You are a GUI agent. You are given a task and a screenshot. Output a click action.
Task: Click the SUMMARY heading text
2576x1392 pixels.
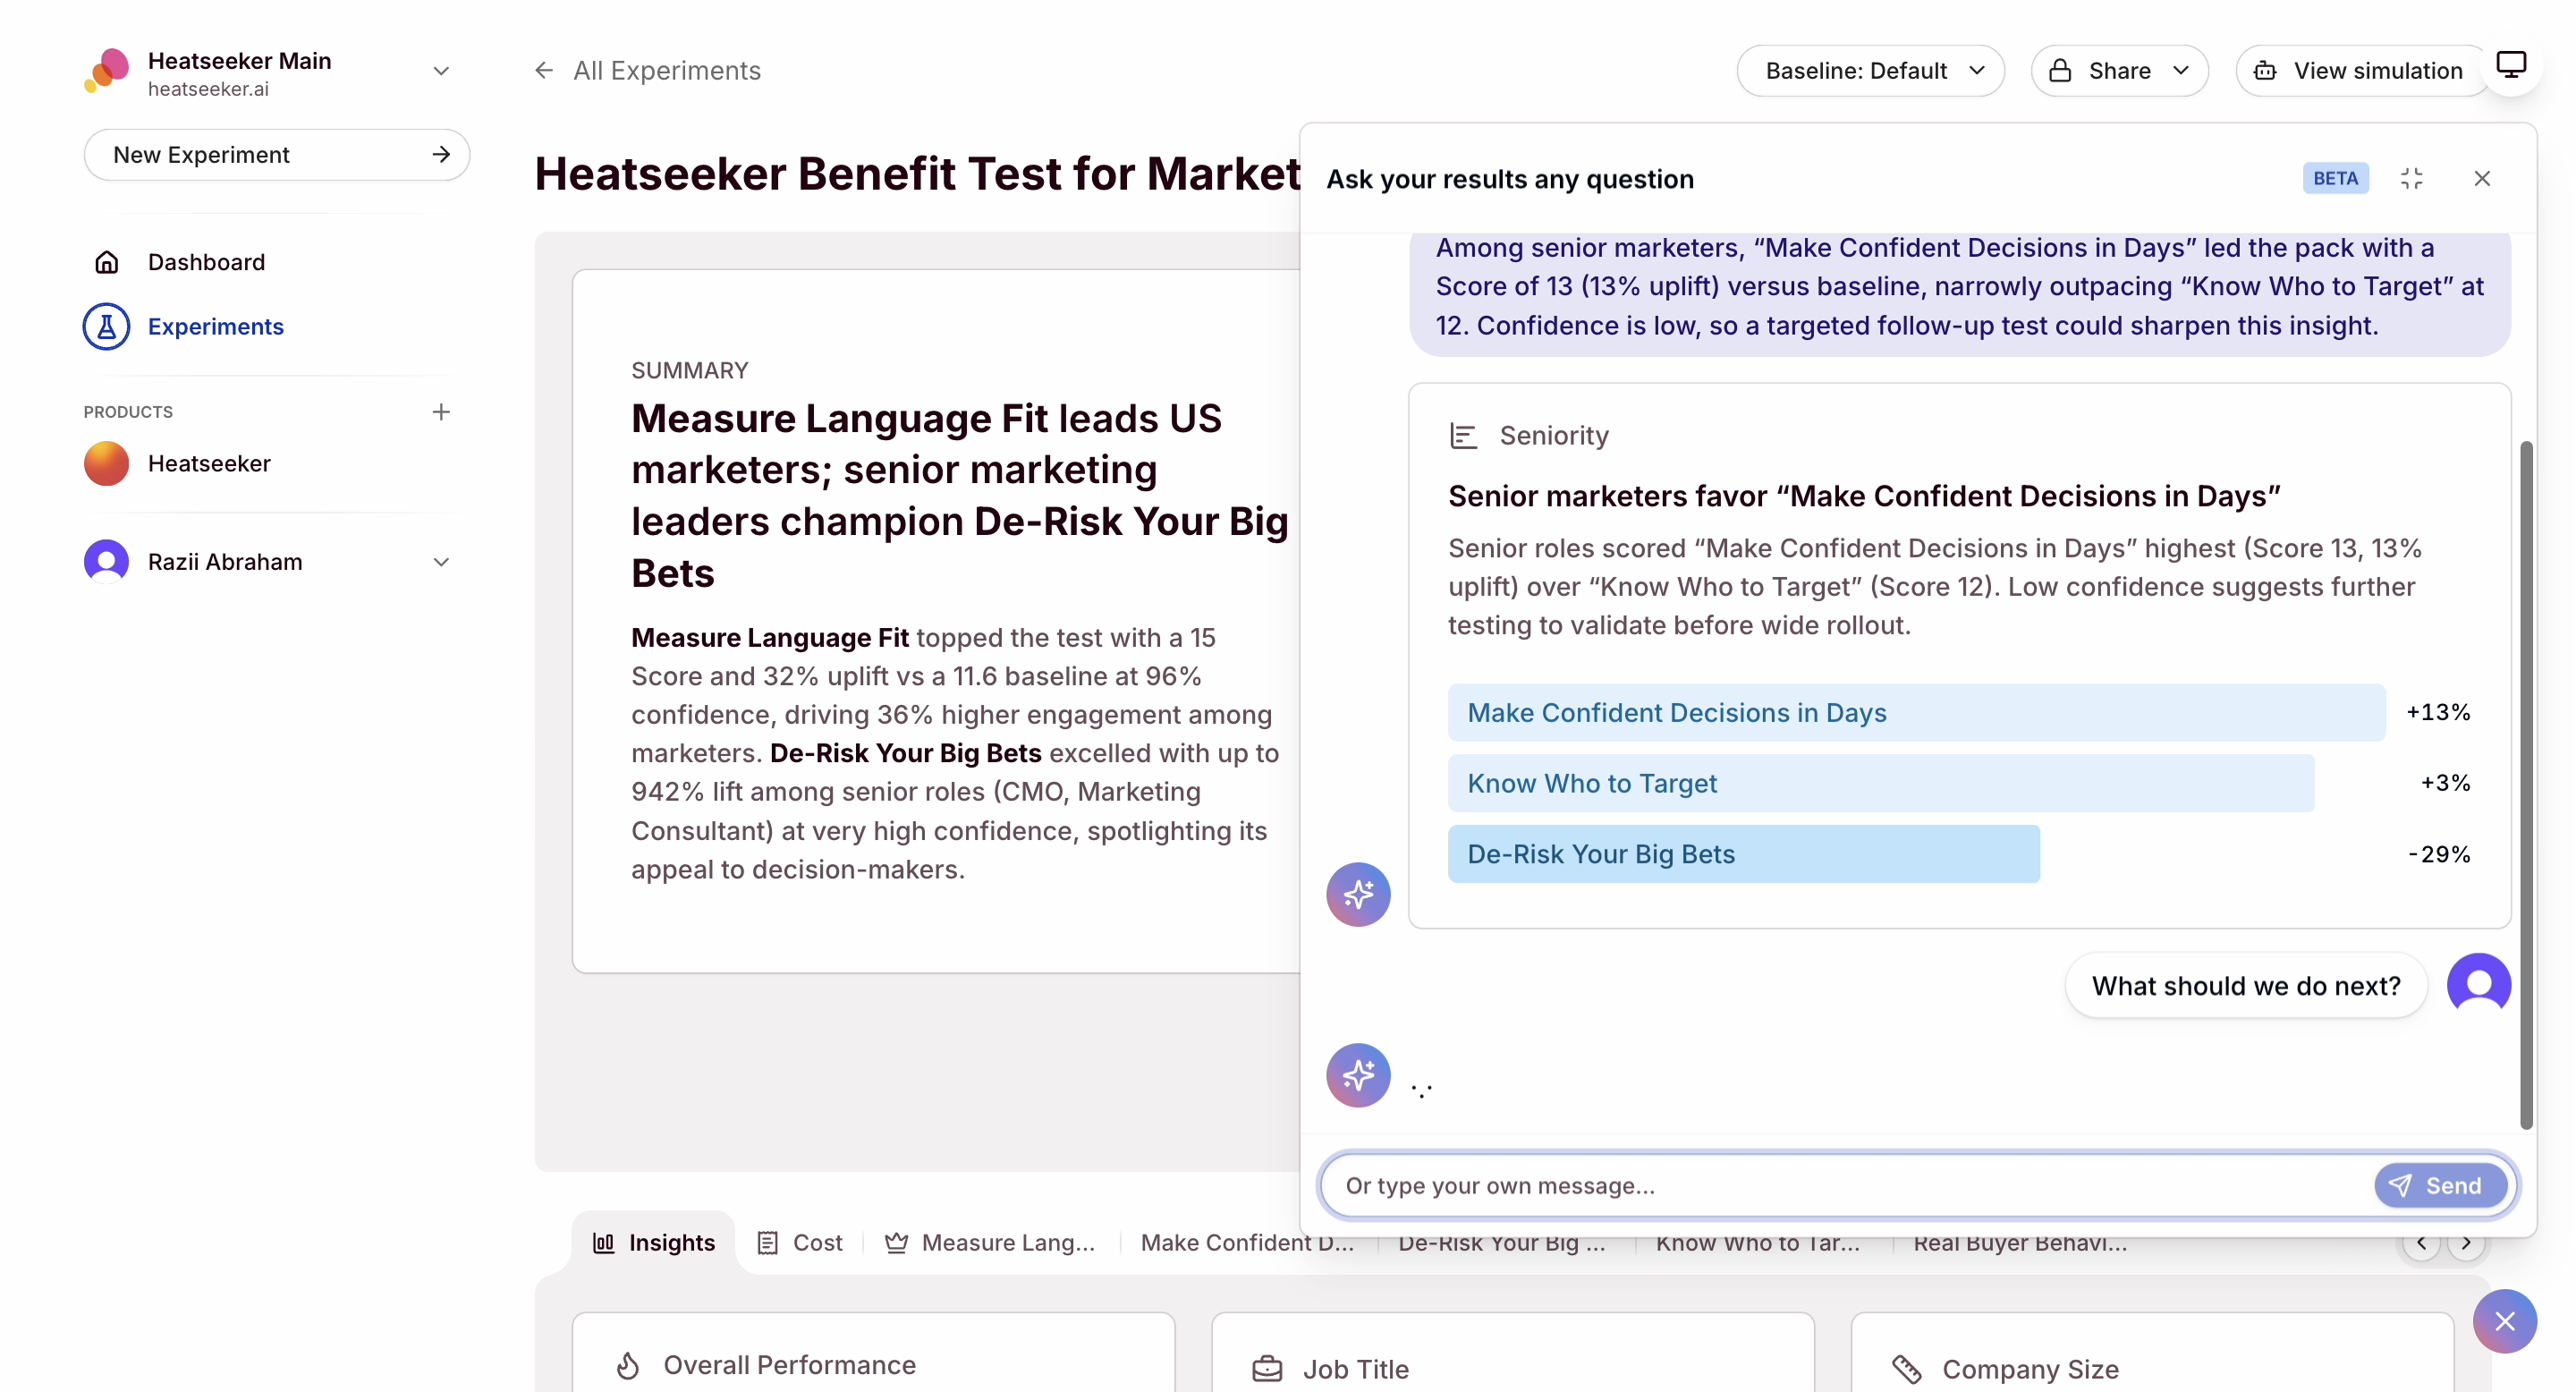(689, 370)
